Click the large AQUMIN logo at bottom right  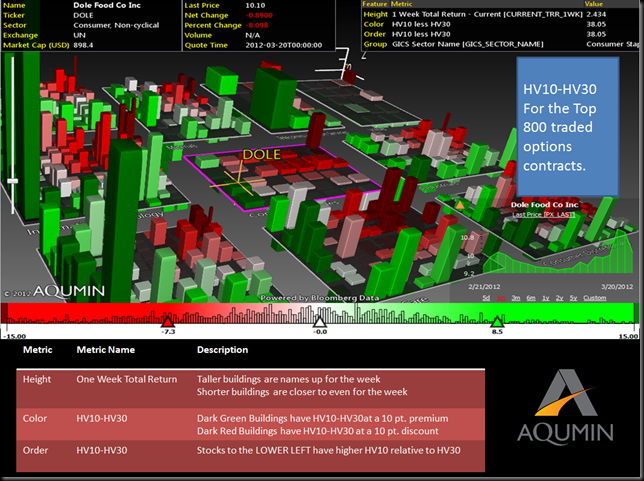566,407
